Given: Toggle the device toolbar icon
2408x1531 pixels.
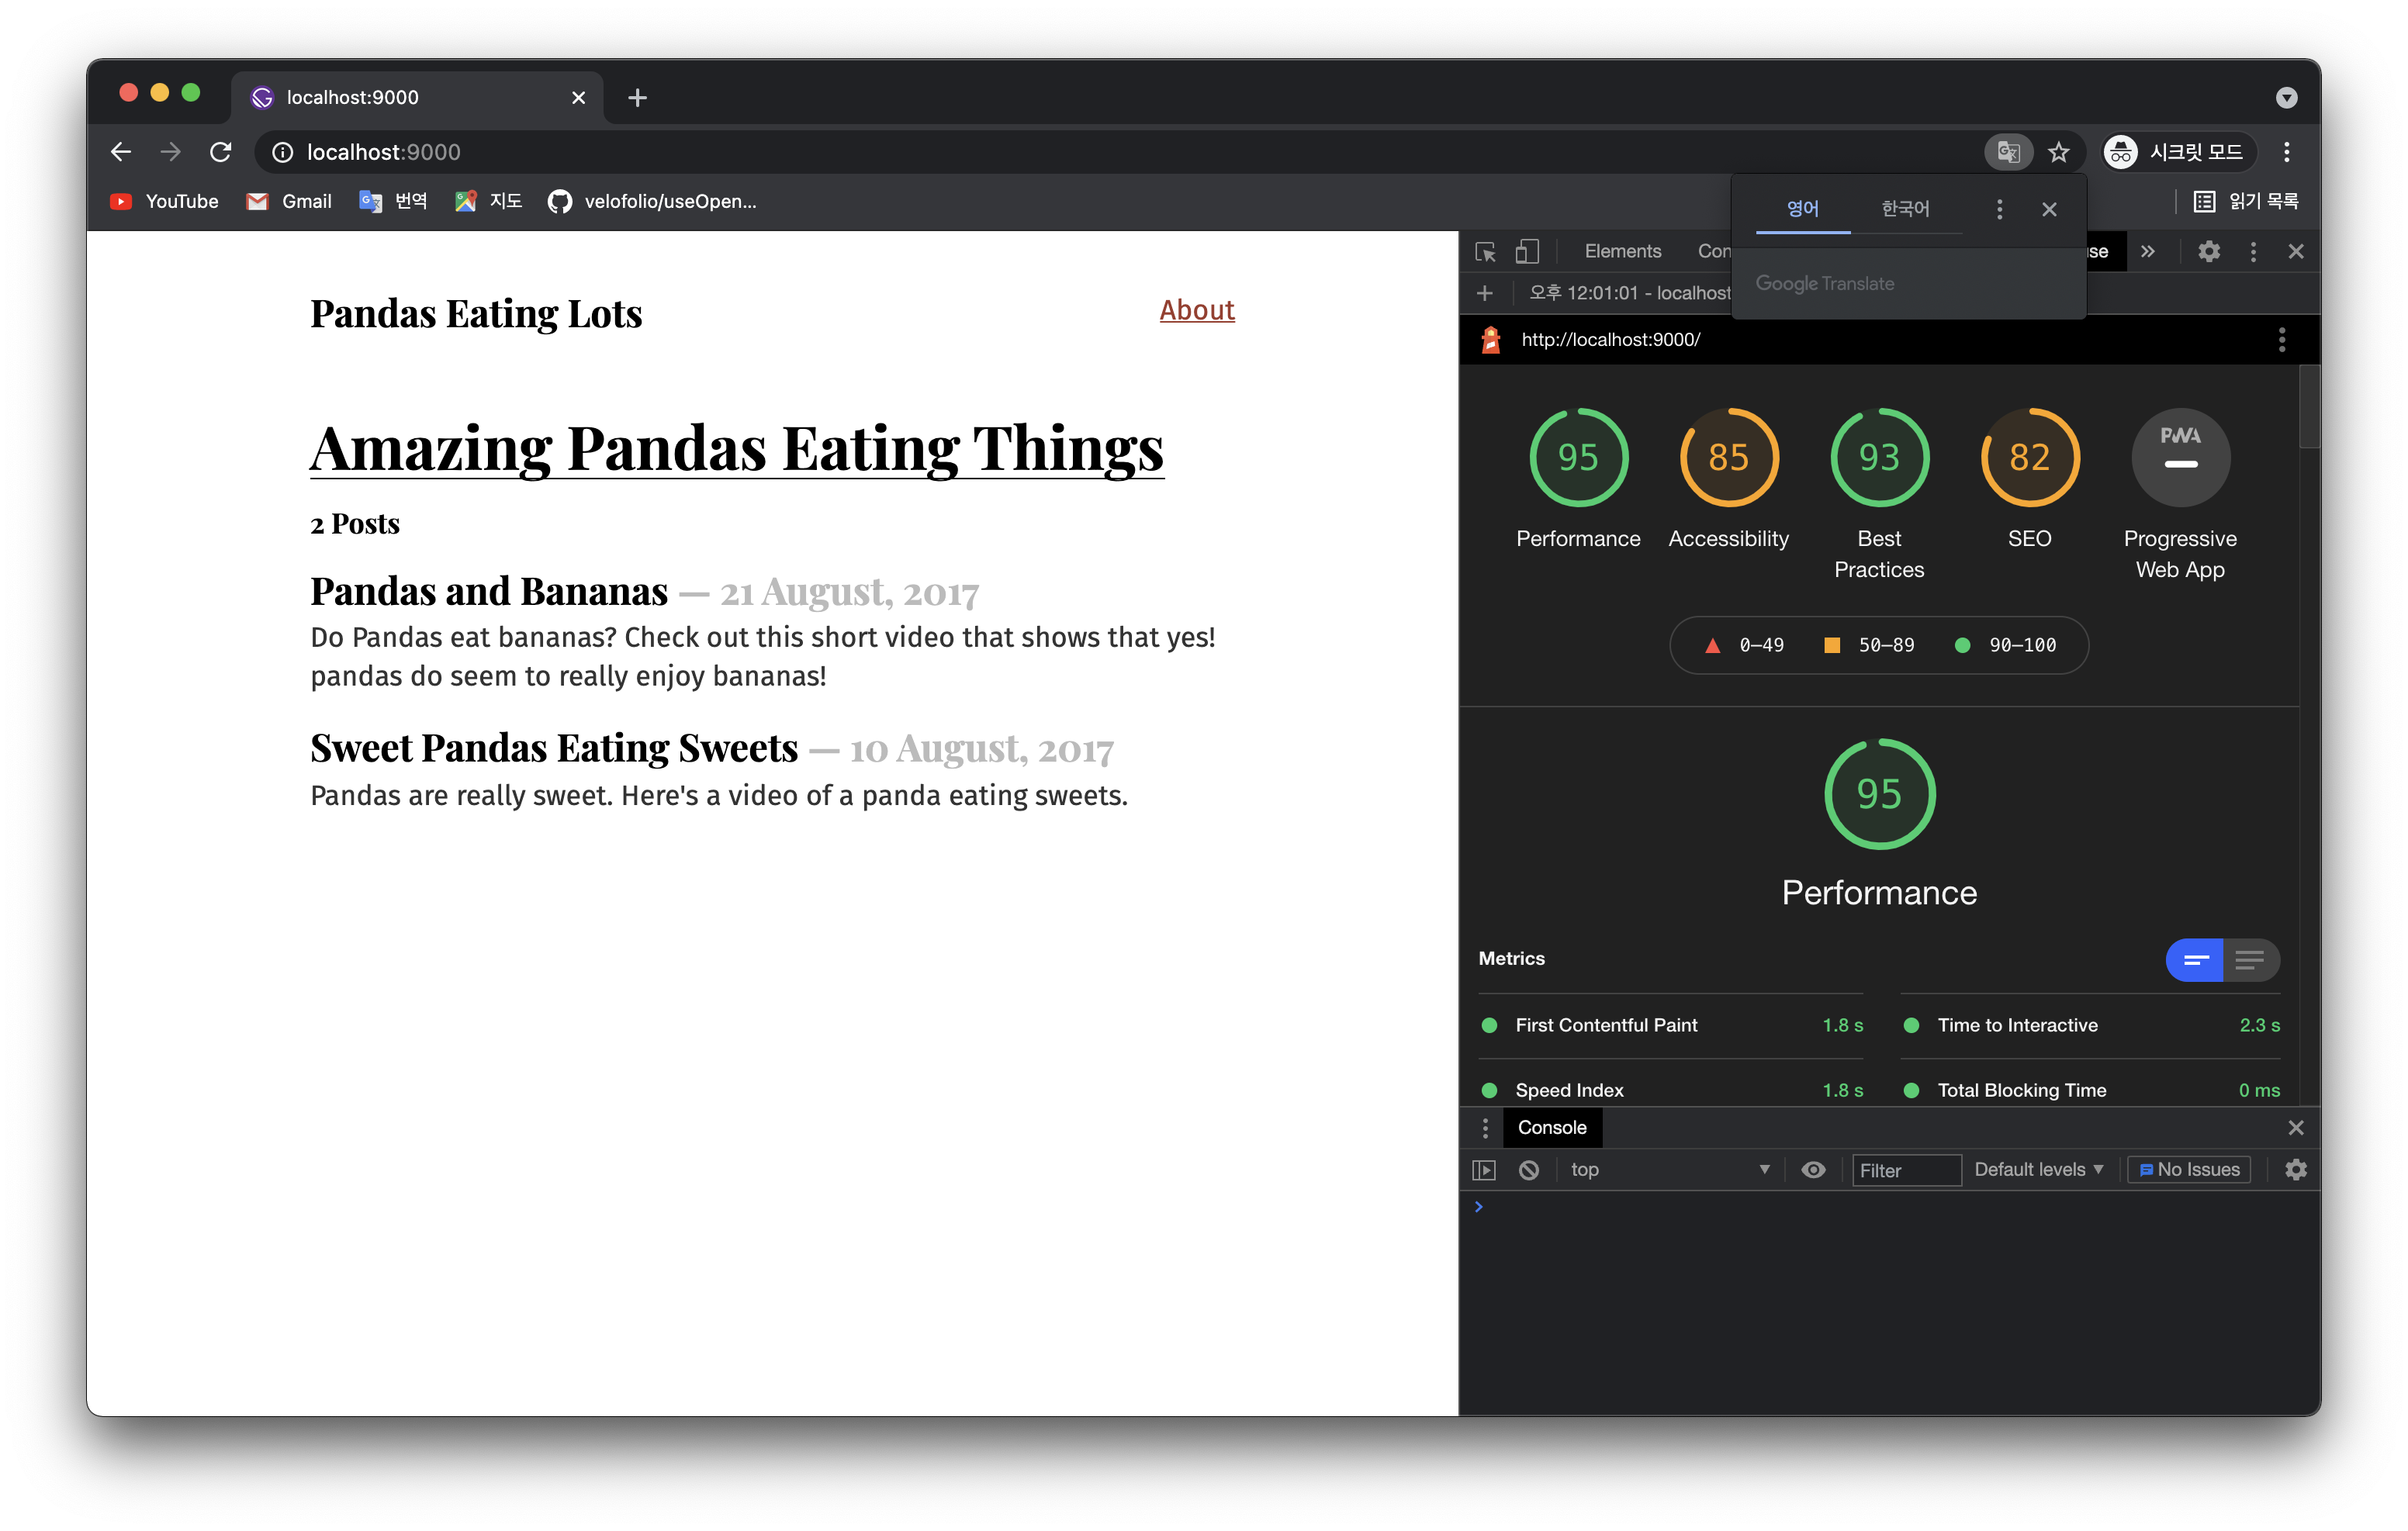Looking at the screenshot, I should [x=1526, y=252].
